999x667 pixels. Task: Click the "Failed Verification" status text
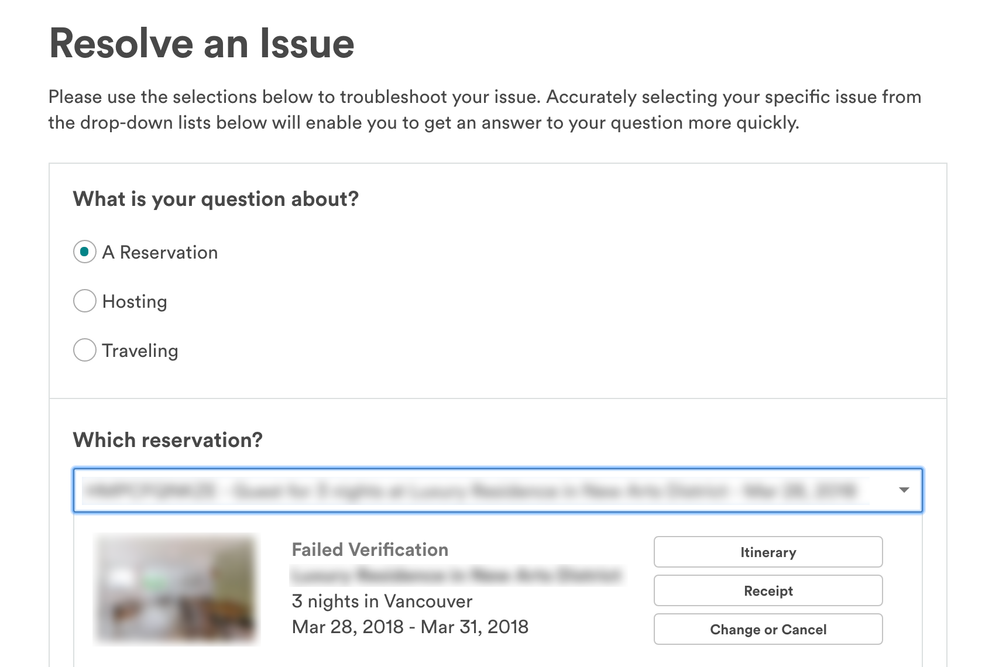pyautogui.click(x=370, y=549)
